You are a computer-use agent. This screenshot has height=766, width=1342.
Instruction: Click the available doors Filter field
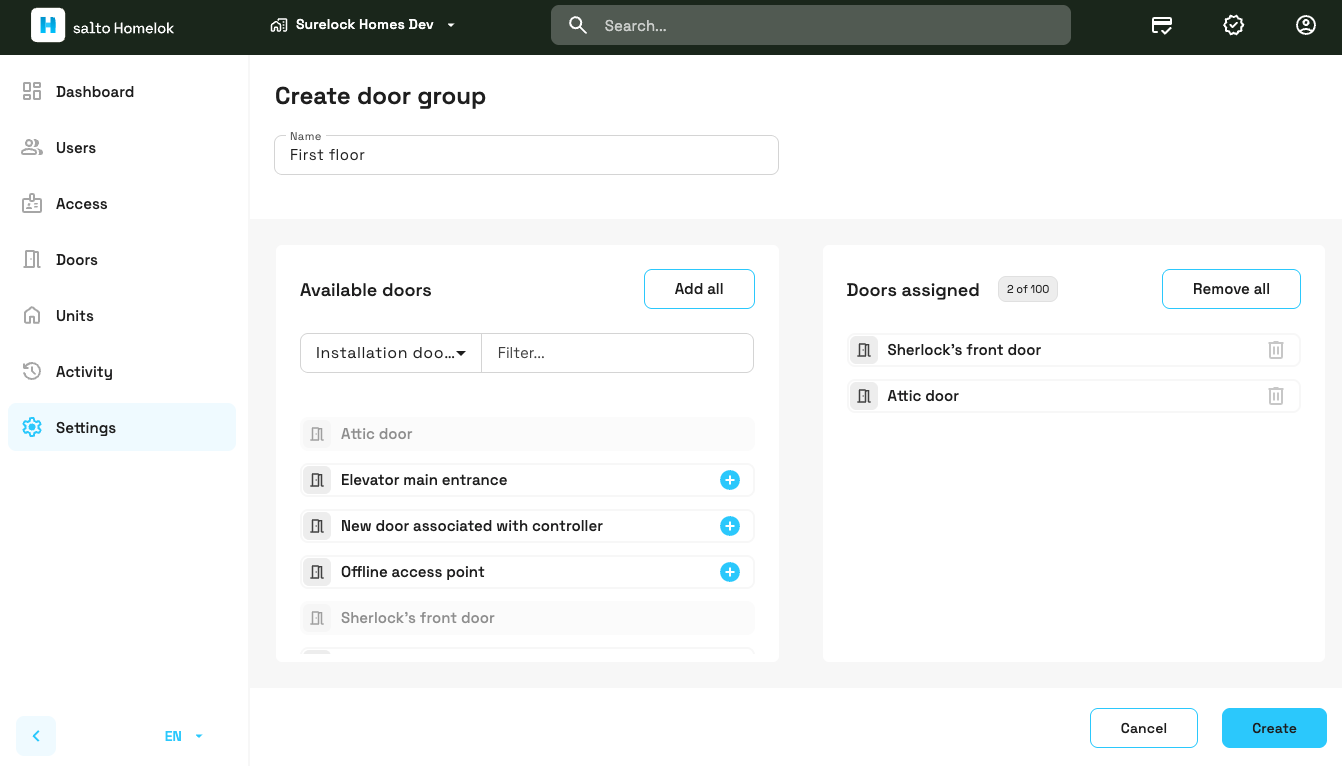point(618,353)
